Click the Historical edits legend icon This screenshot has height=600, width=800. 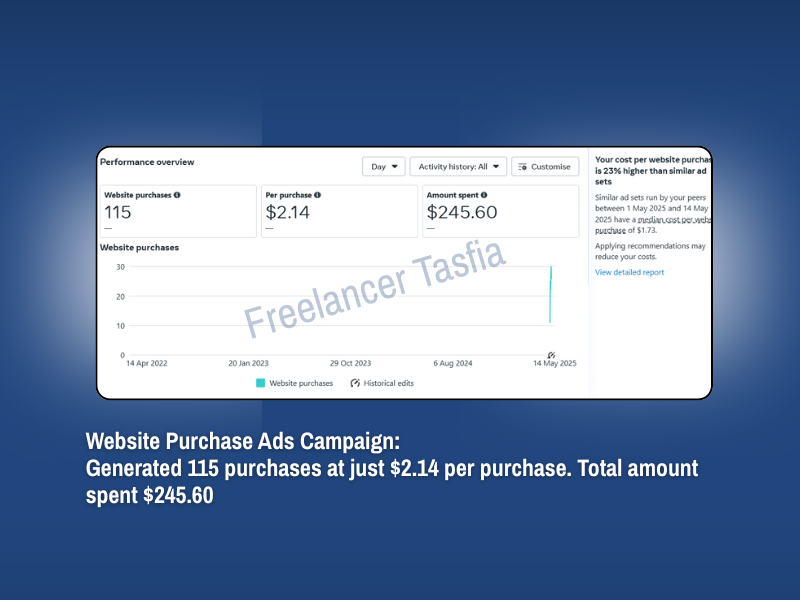(x=355, y=383)
